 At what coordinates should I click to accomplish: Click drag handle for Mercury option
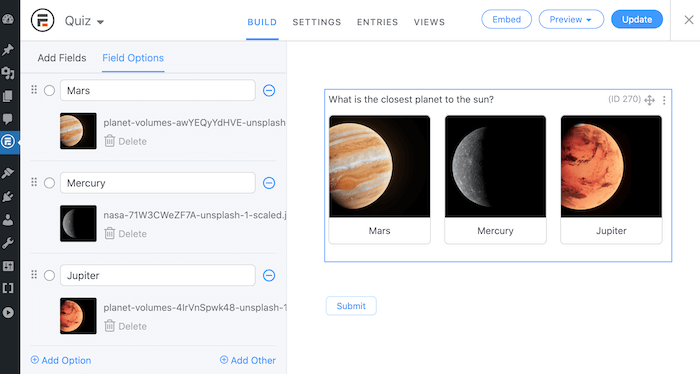pos(34,182)
